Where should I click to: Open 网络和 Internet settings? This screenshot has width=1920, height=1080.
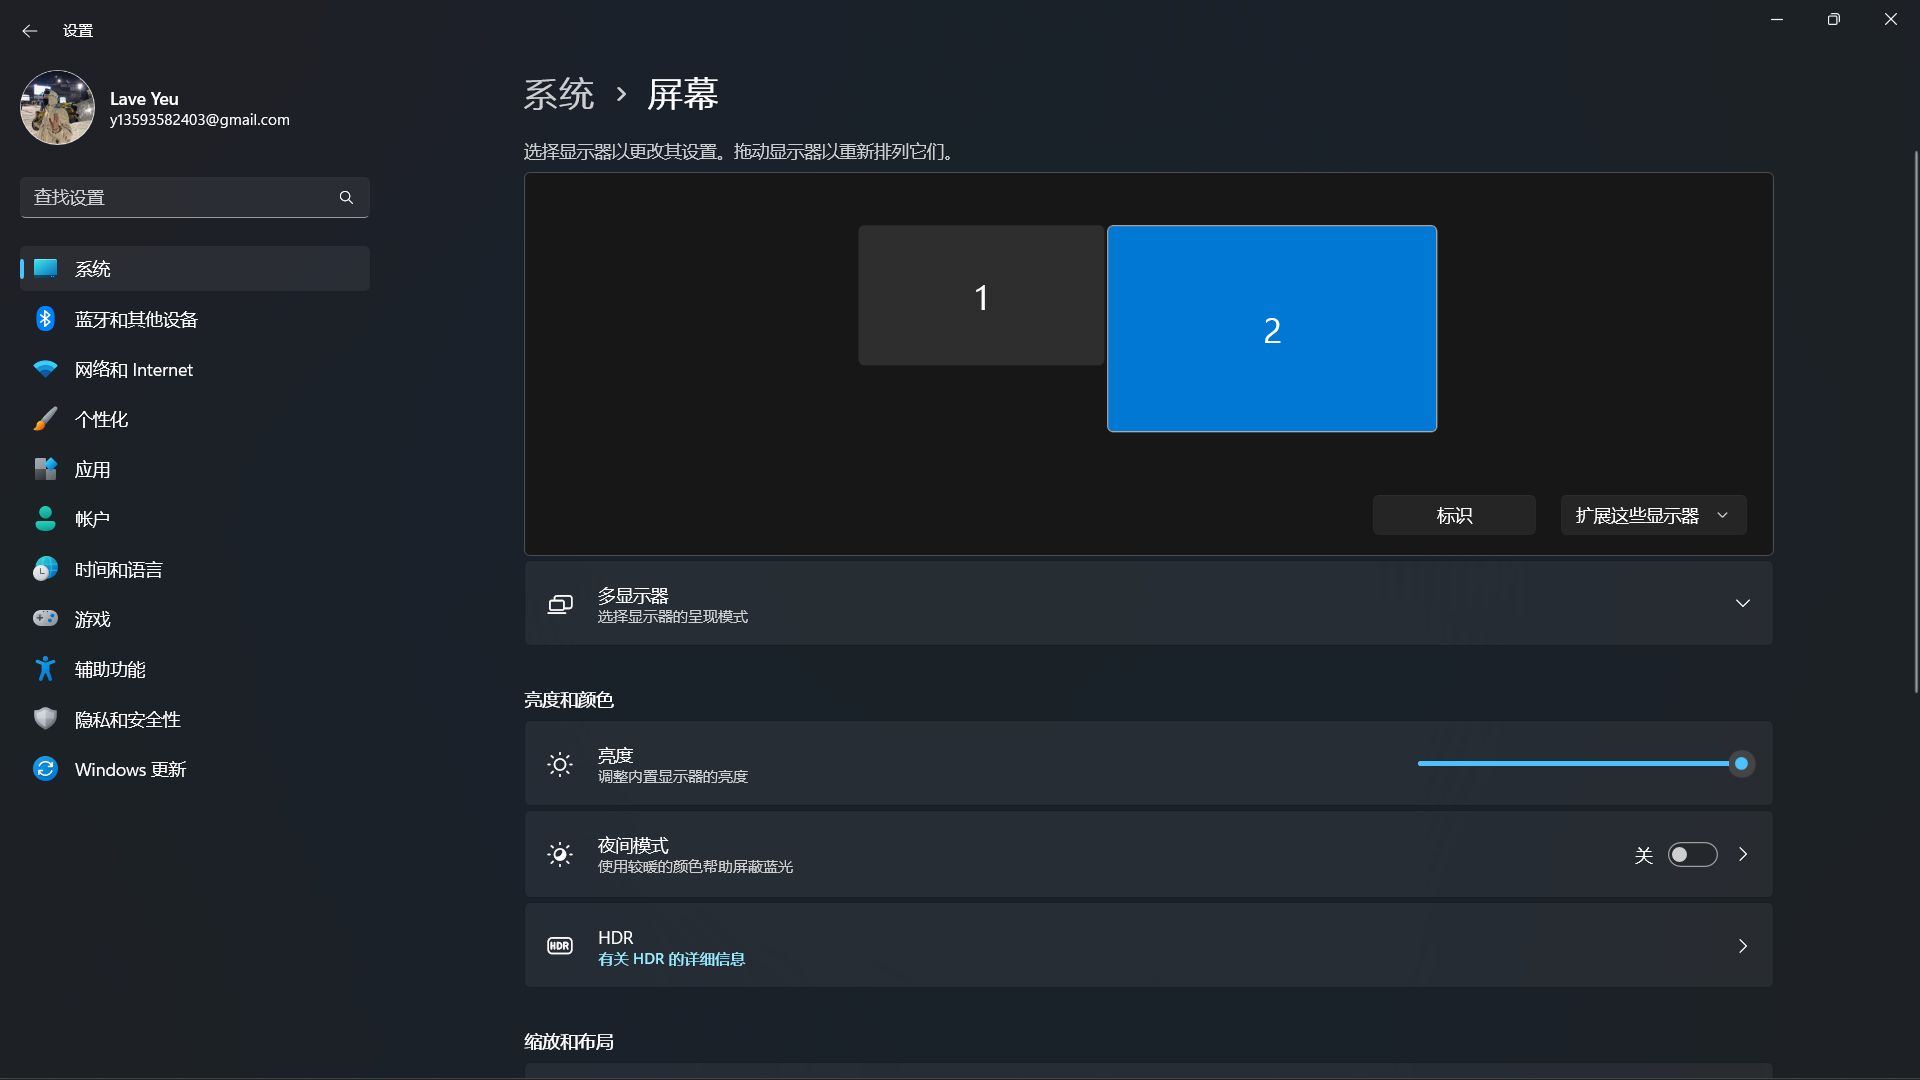coord(133,368)
